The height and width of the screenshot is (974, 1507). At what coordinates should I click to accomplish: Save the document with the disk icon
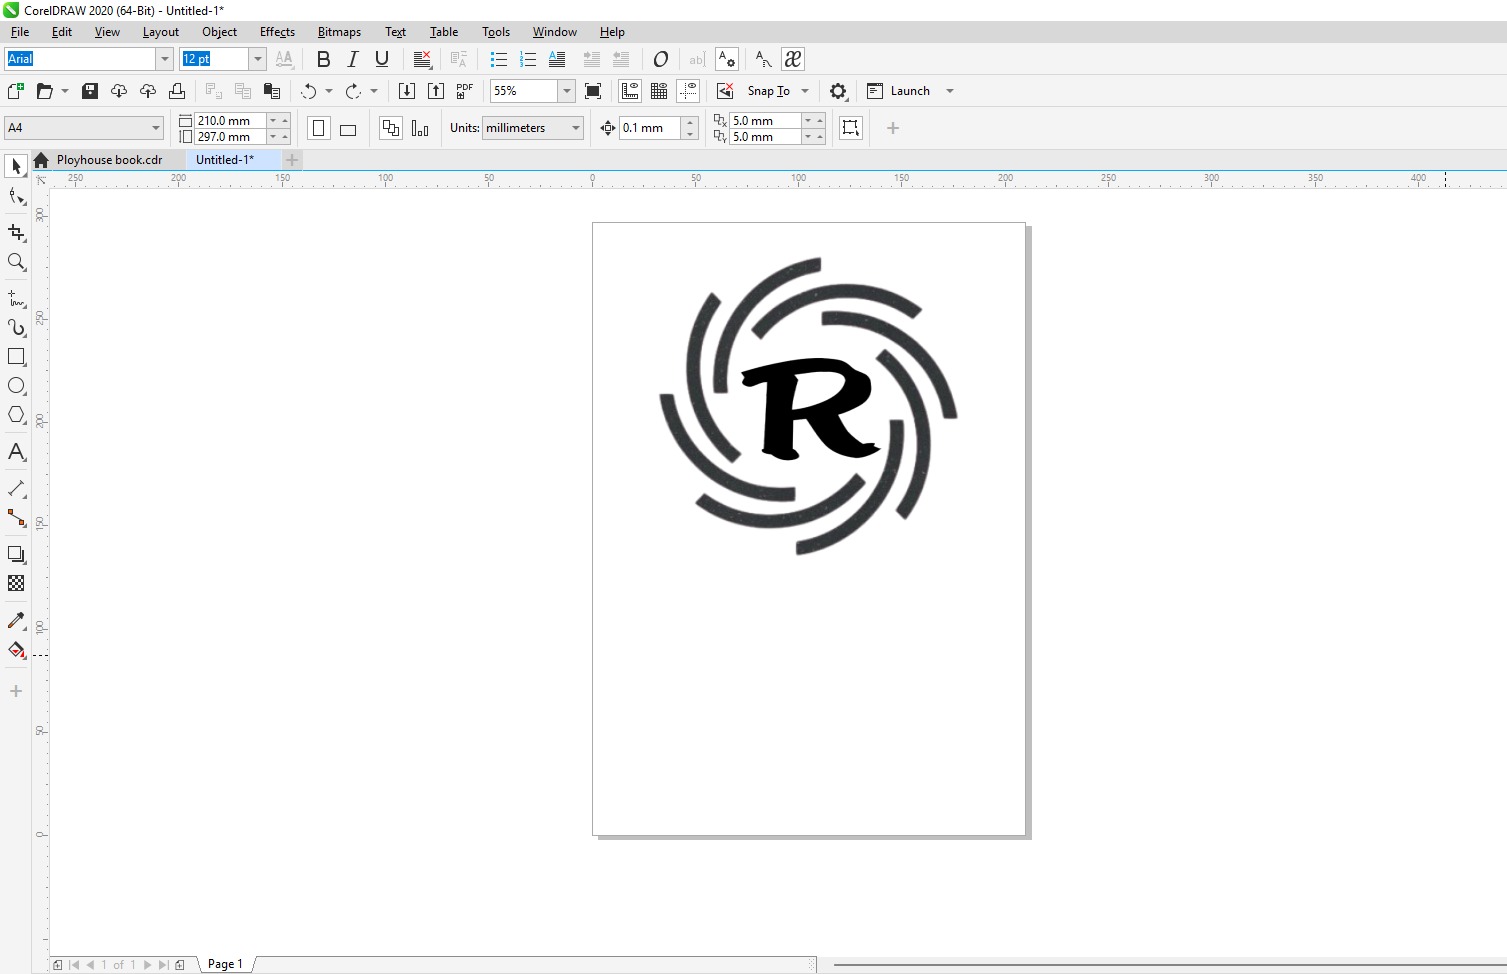tap(90, 91)
